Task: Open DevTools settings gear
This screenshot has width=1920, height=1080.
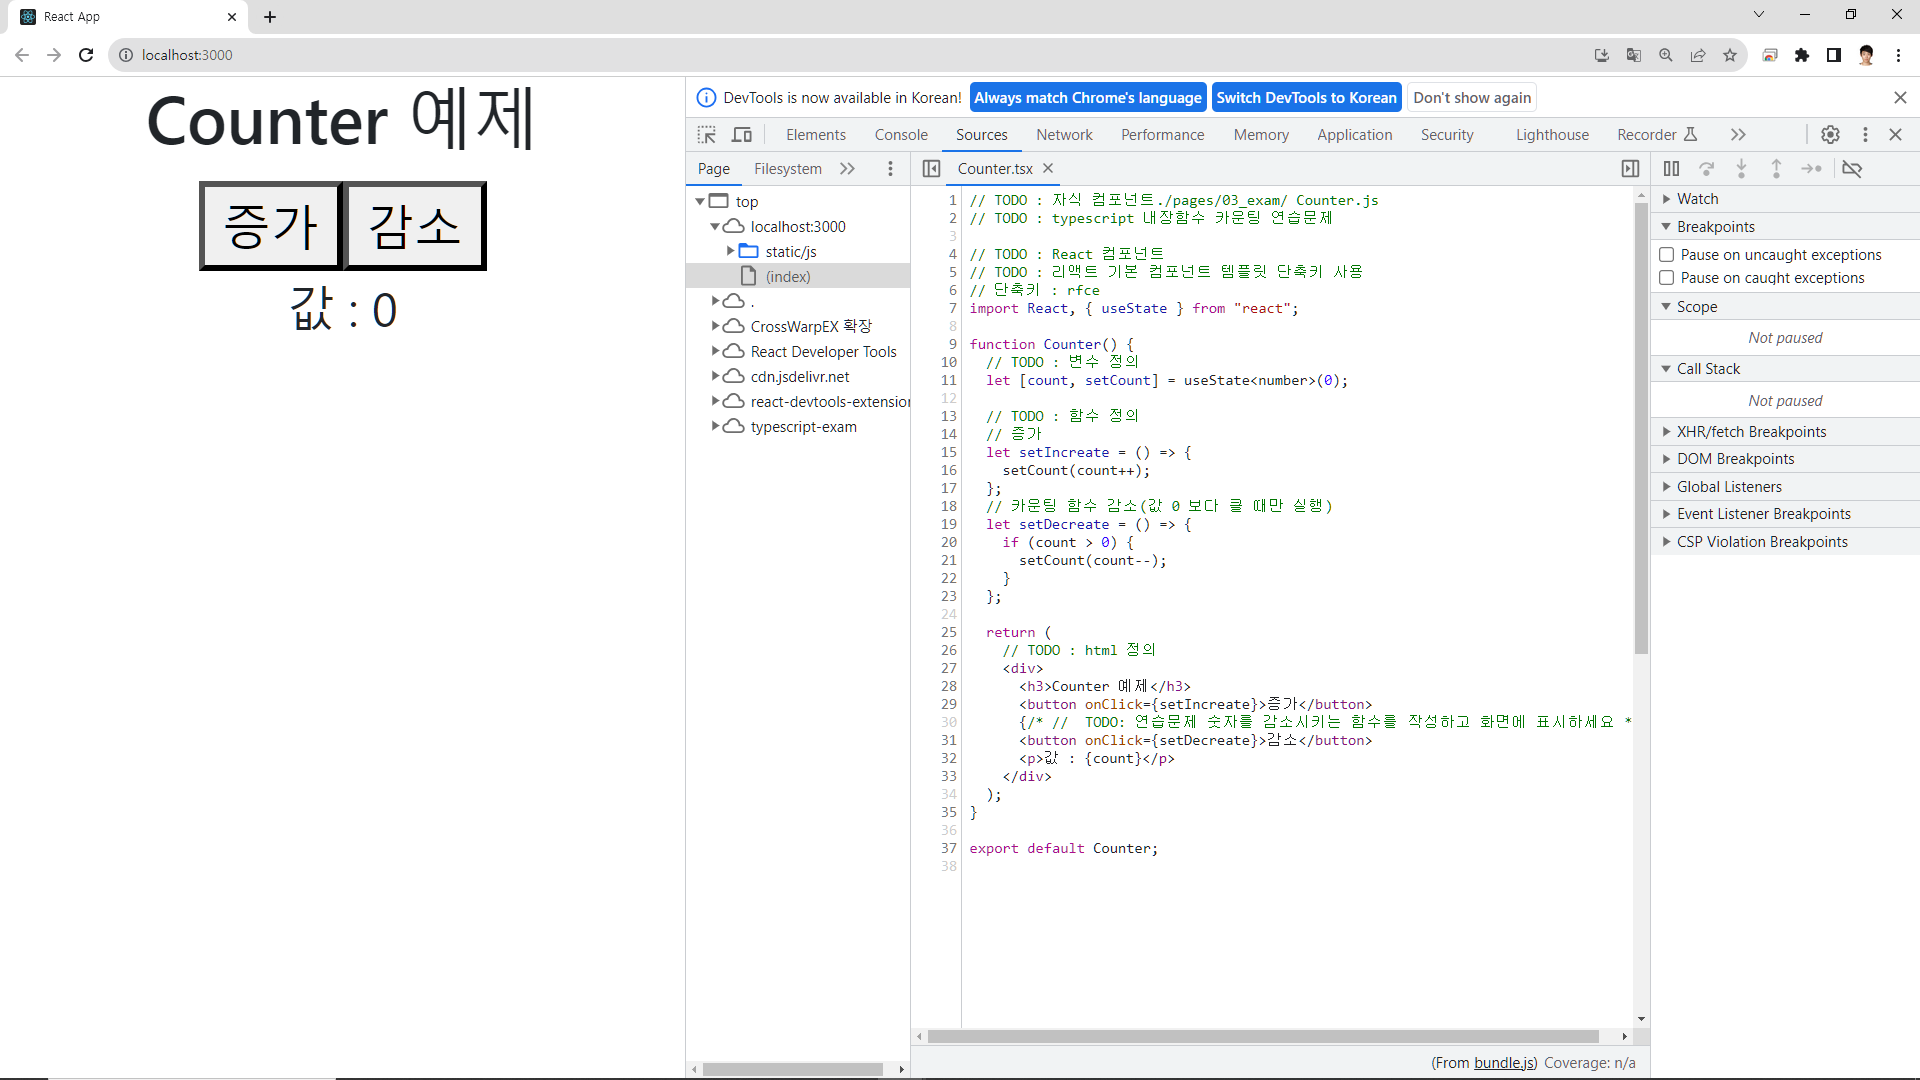Action: (x=1830, y=135)
